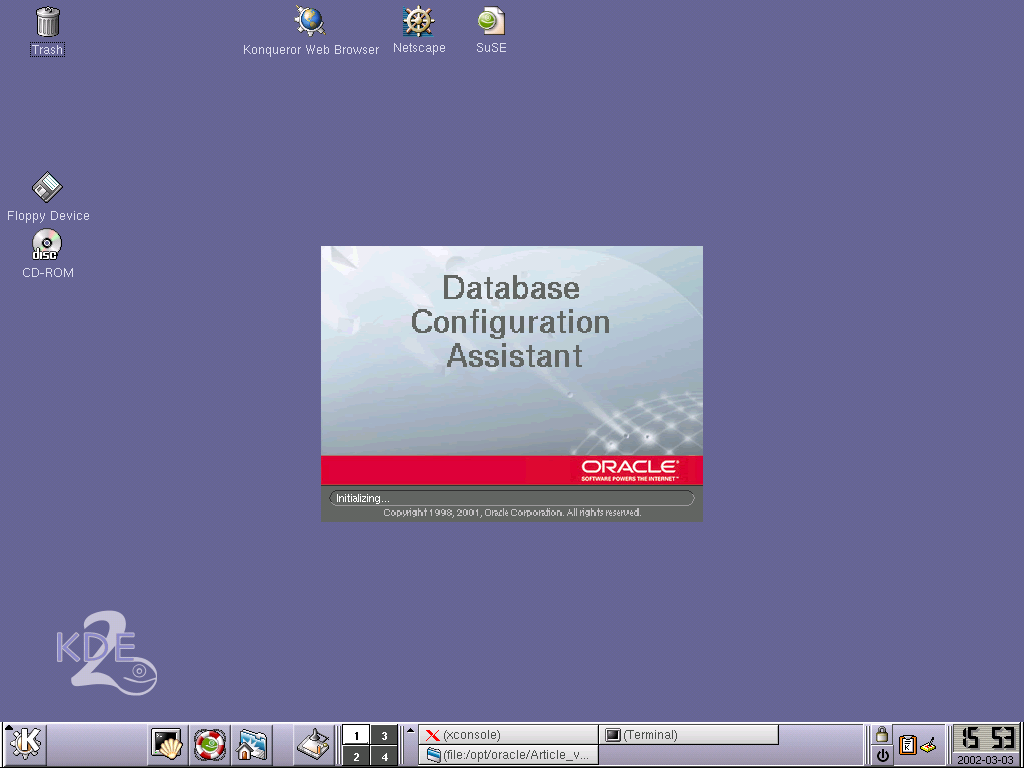The image size is (1024, 768).
Task: Select the Terminal taskbar entry
Action: point(688,735)
